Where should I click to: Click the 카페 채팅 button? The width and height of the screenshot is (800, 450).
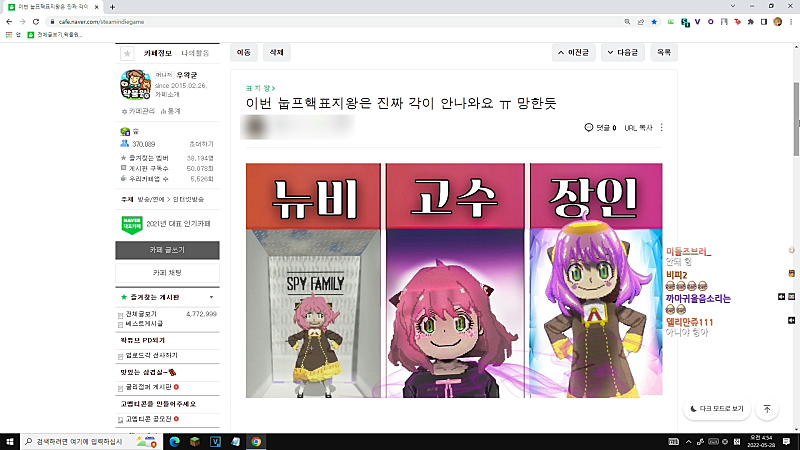click(x=167, y=273)
